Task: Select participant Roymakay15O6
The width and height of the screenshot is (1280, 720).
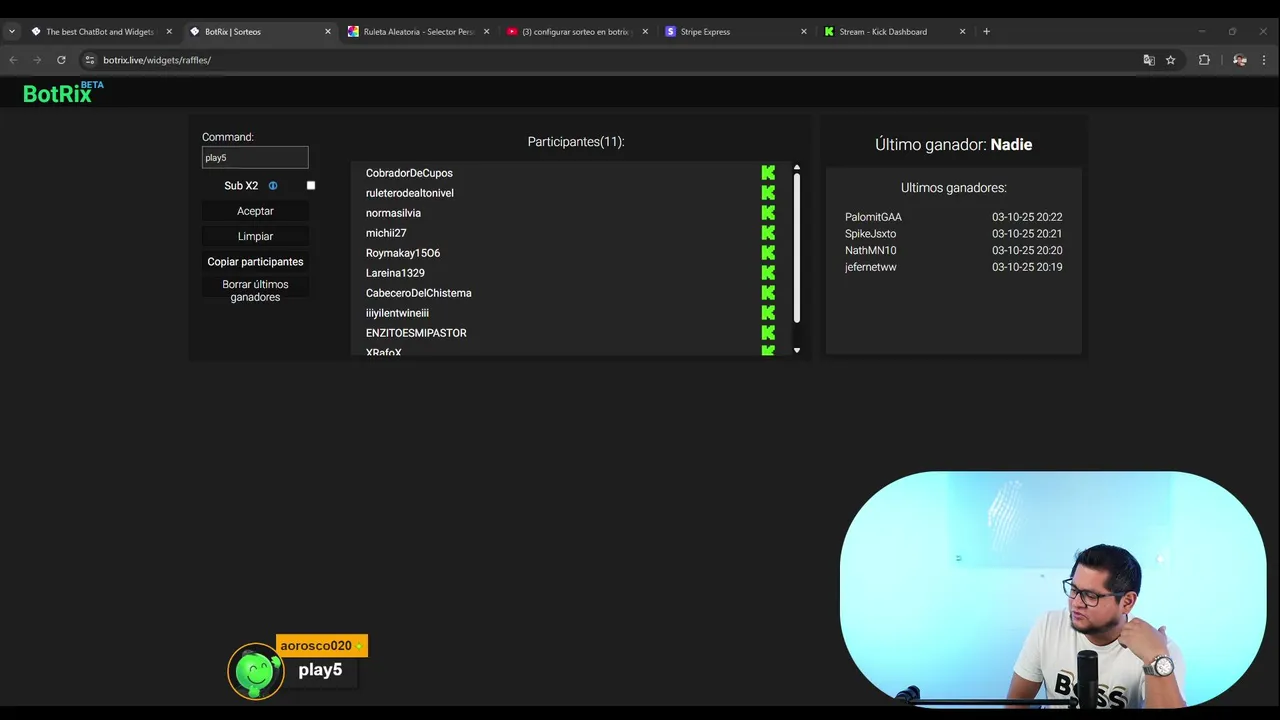Action: [403, 253]
